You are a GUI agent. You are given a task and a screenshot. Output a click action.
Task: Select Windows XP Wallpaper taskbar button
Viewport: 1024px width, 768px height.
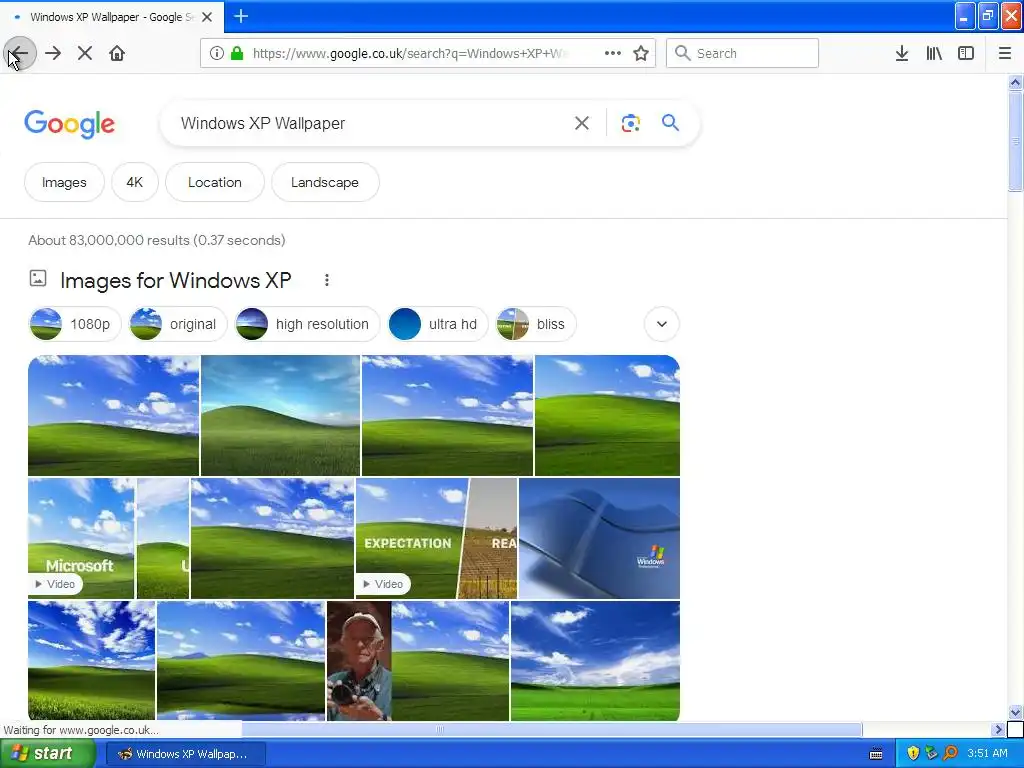tap(185, 754)
